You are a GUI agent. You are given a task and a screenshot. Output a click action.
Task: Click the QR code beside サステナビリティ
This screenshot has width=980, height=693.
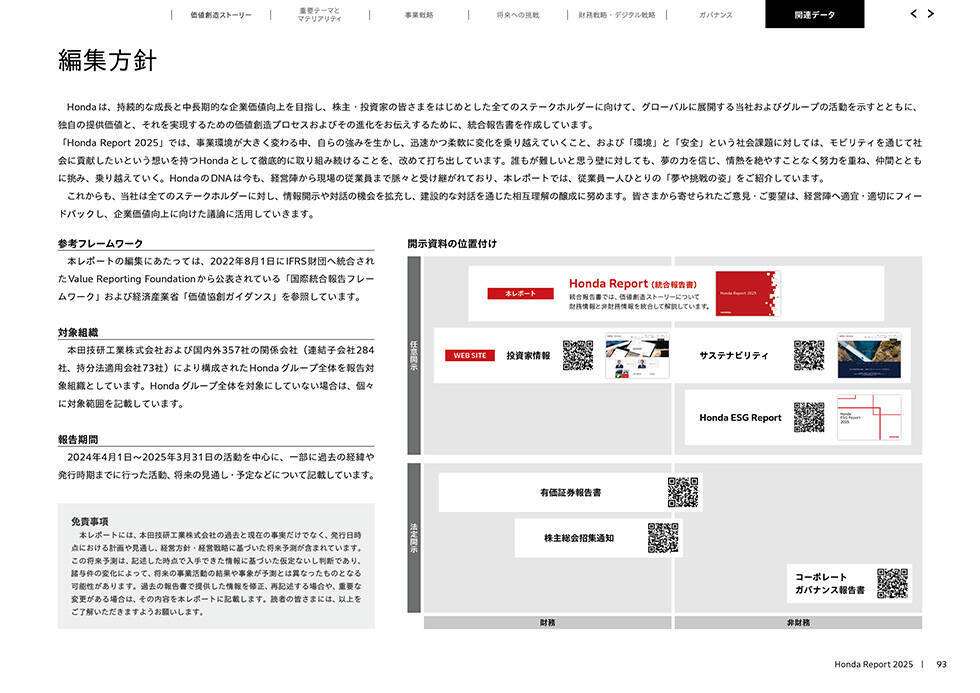(809, 355)
